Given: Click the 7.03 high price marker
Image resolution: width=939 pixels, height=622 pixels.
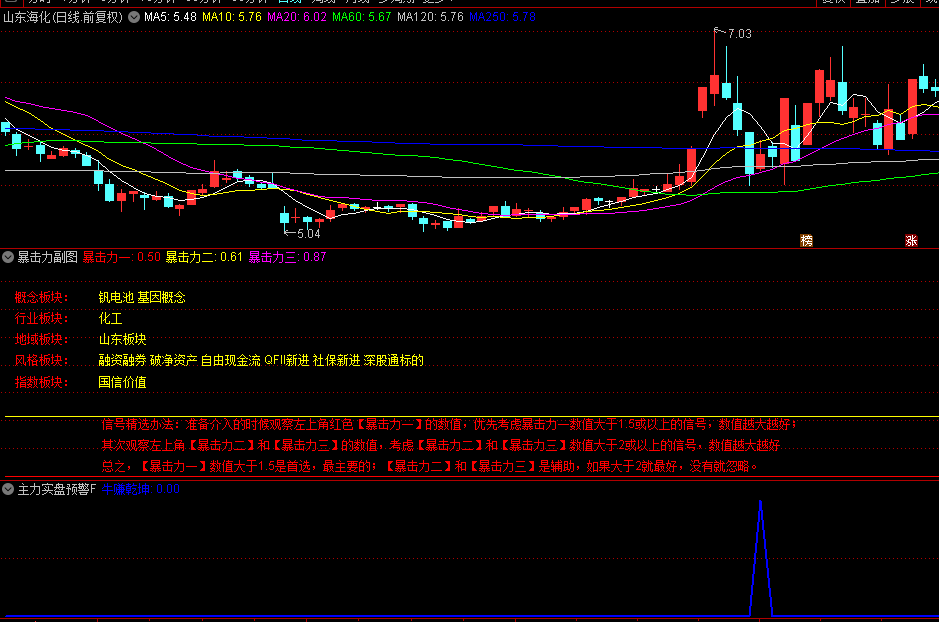Looking at the screenshot, I should tap(739, 34).
